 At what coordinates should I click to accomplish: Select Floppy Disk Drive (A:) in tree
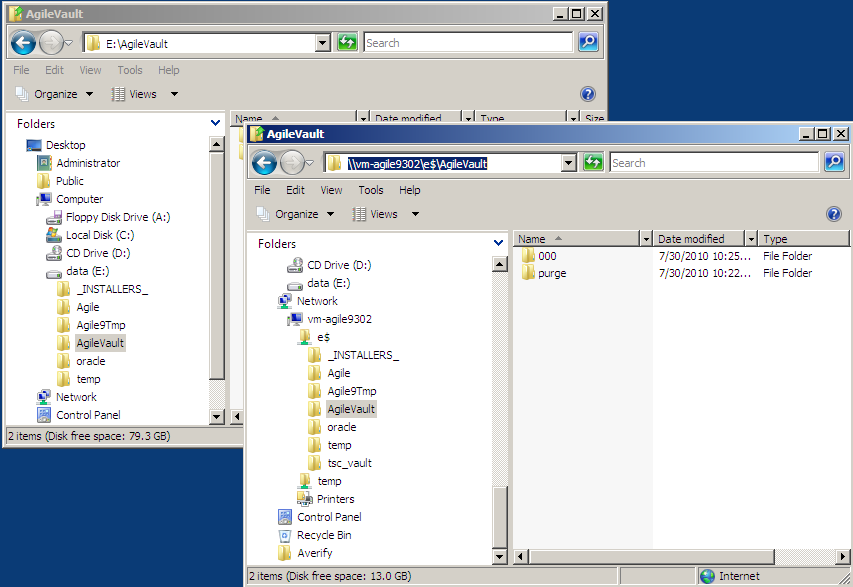coord(118,217)
